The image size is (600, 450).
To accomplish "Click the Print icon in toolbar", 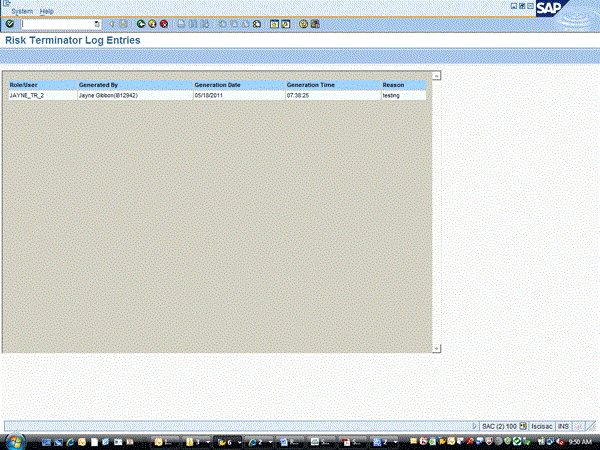I will (180, 24).
